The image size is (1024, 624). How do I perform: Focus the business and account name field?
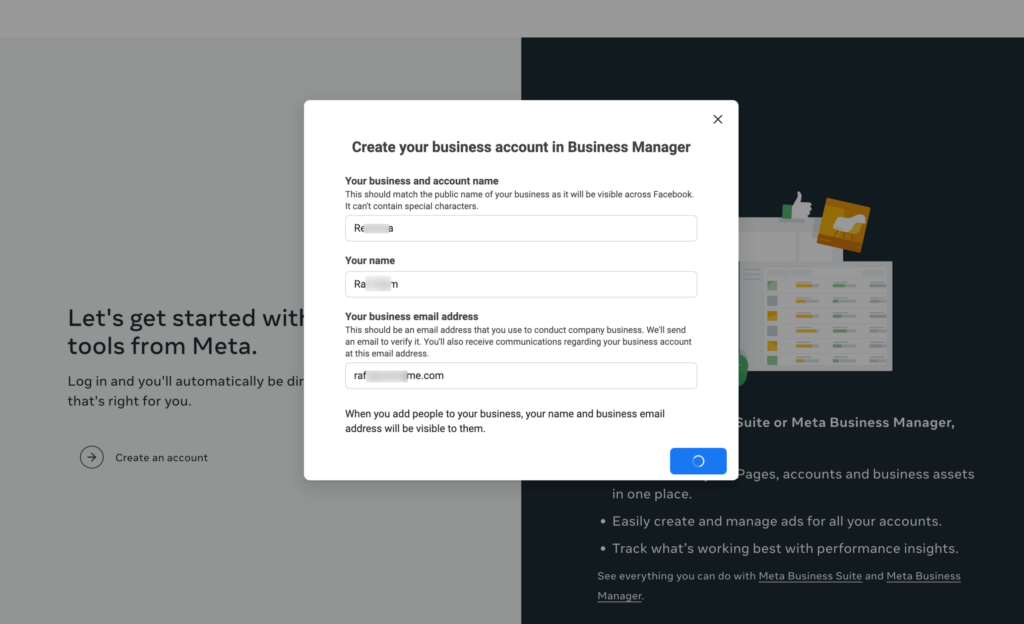pos(520,228)
